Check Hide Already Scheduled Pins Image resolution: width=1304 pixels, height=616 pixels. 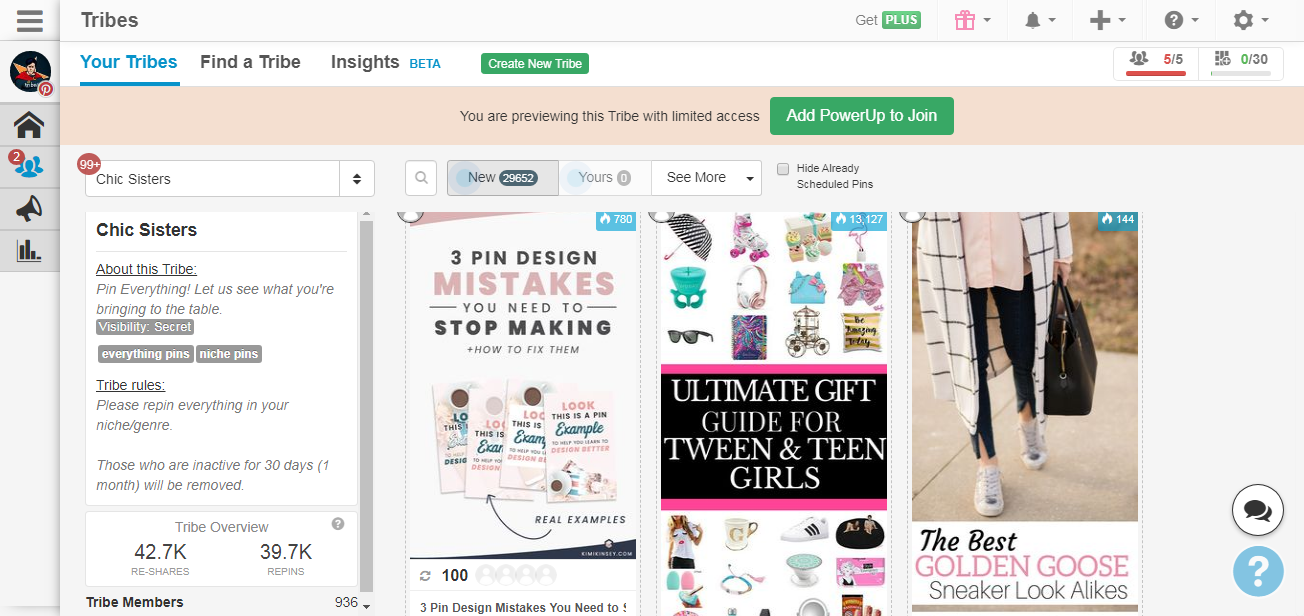783,169
